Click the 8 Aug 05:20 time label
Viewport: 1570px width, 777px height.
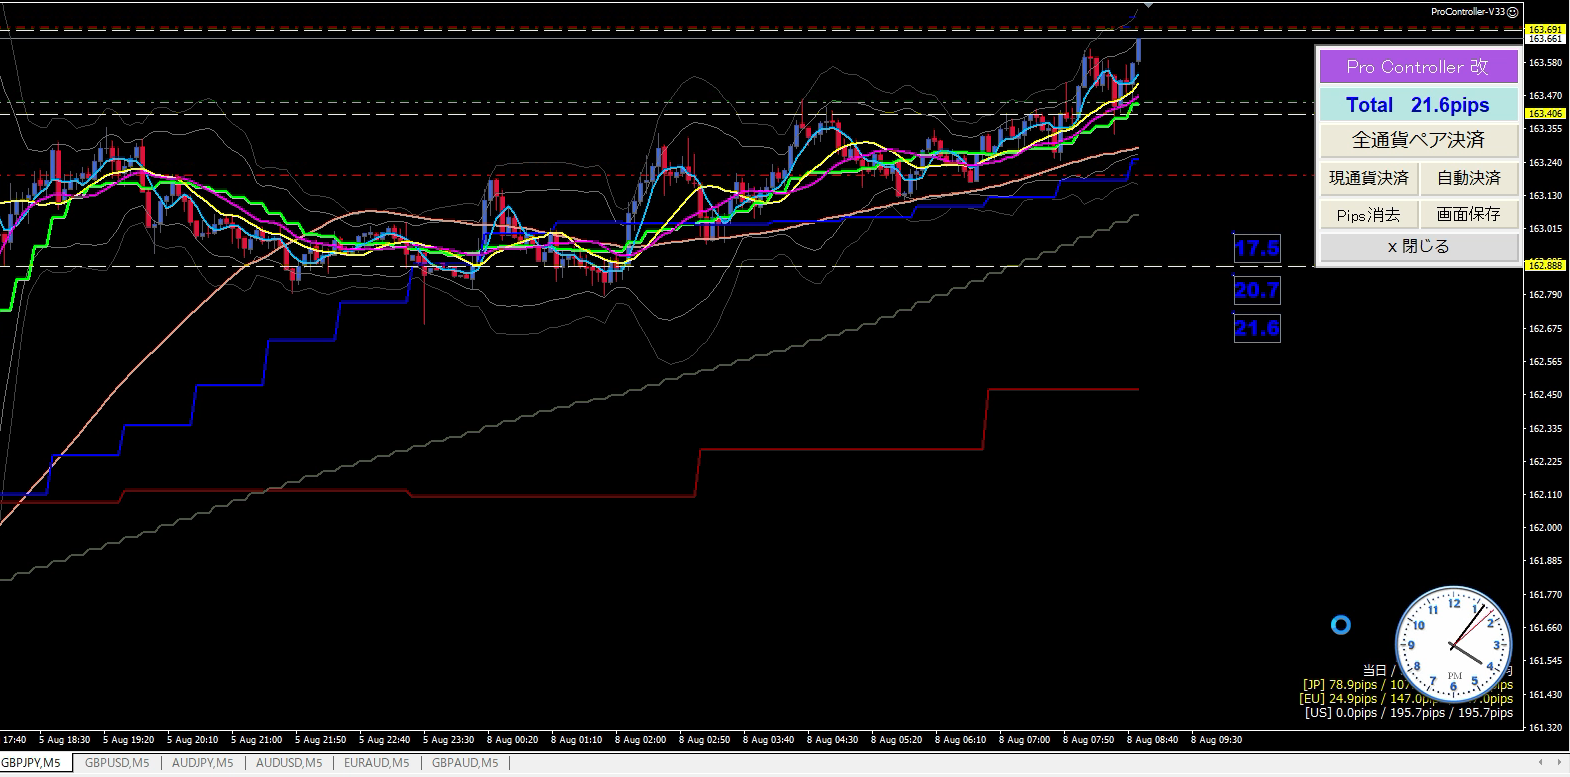(896, 740)
